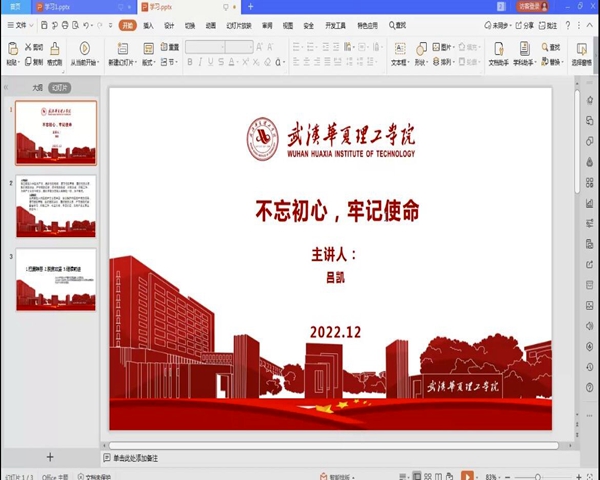The height and width of the screenshot is (480, 600).
Task: Click the zoom in plus button
Action: point(579,477)
